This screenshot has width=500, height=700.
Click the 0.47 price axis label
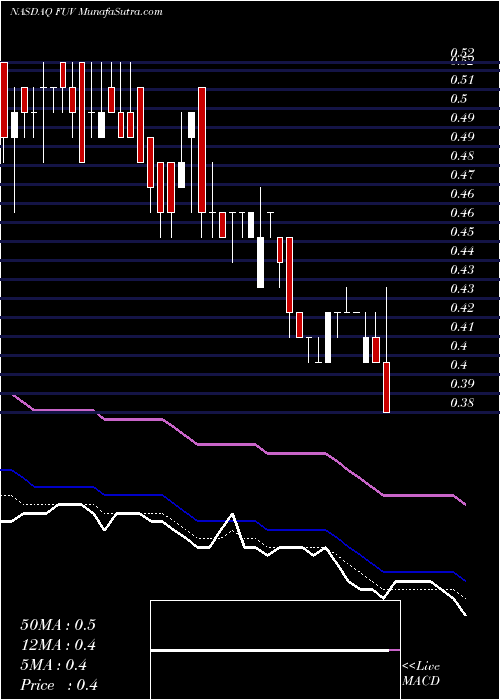click(462, 175)
